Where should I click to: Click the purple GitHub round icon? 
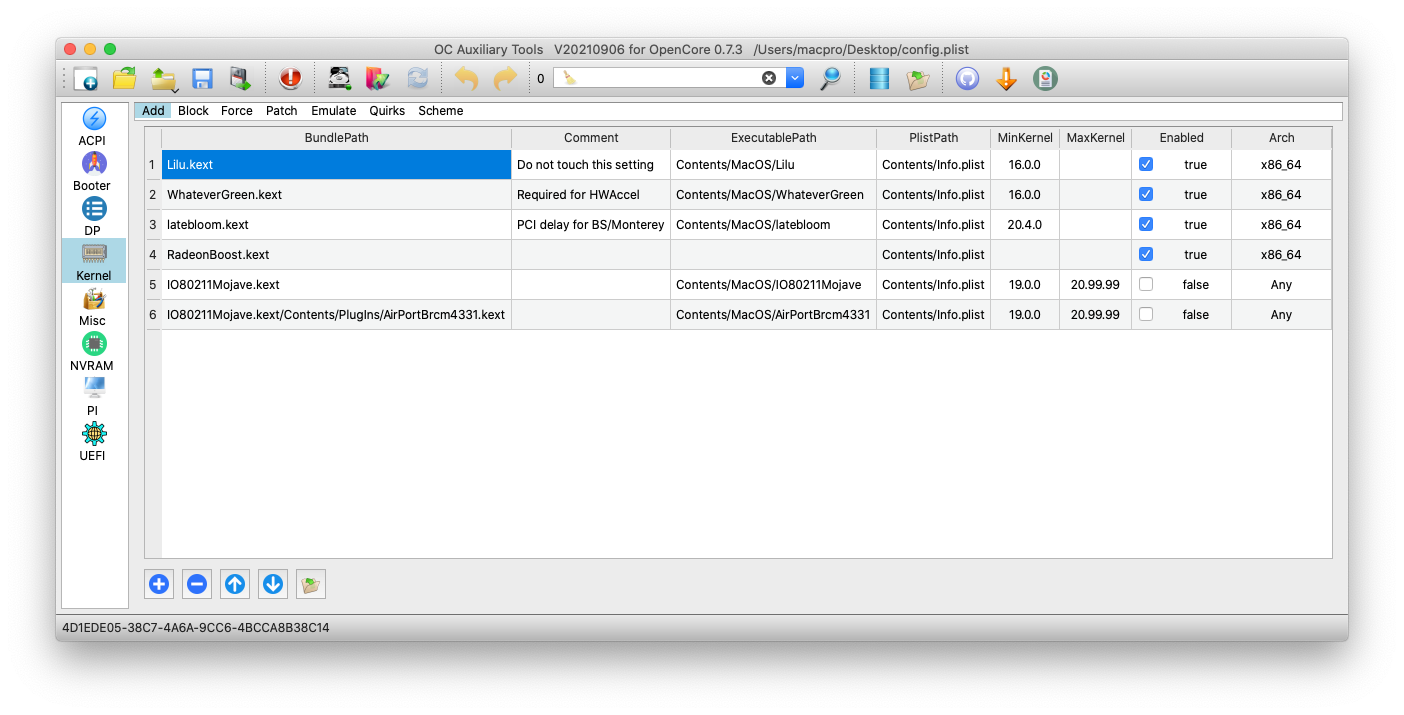(967, 78)
